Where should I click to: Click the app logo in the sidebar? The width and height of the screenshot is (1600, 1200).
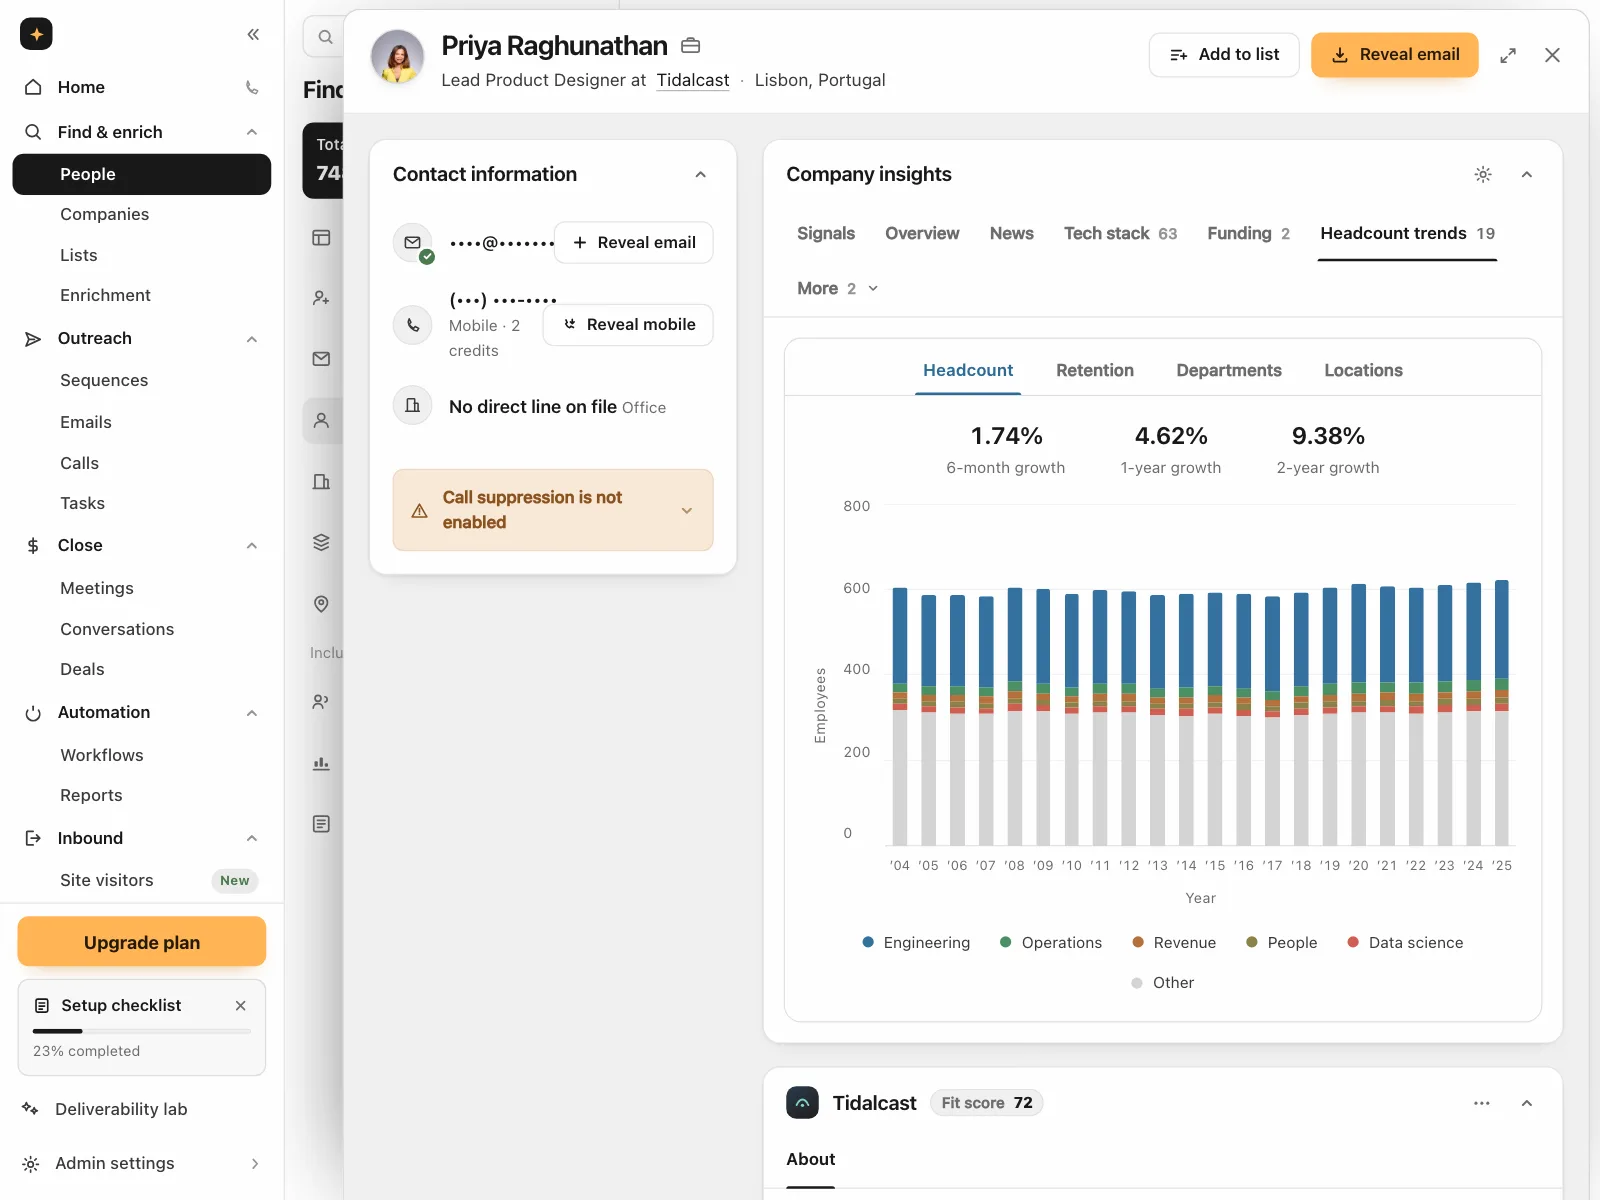click(36, 34)
